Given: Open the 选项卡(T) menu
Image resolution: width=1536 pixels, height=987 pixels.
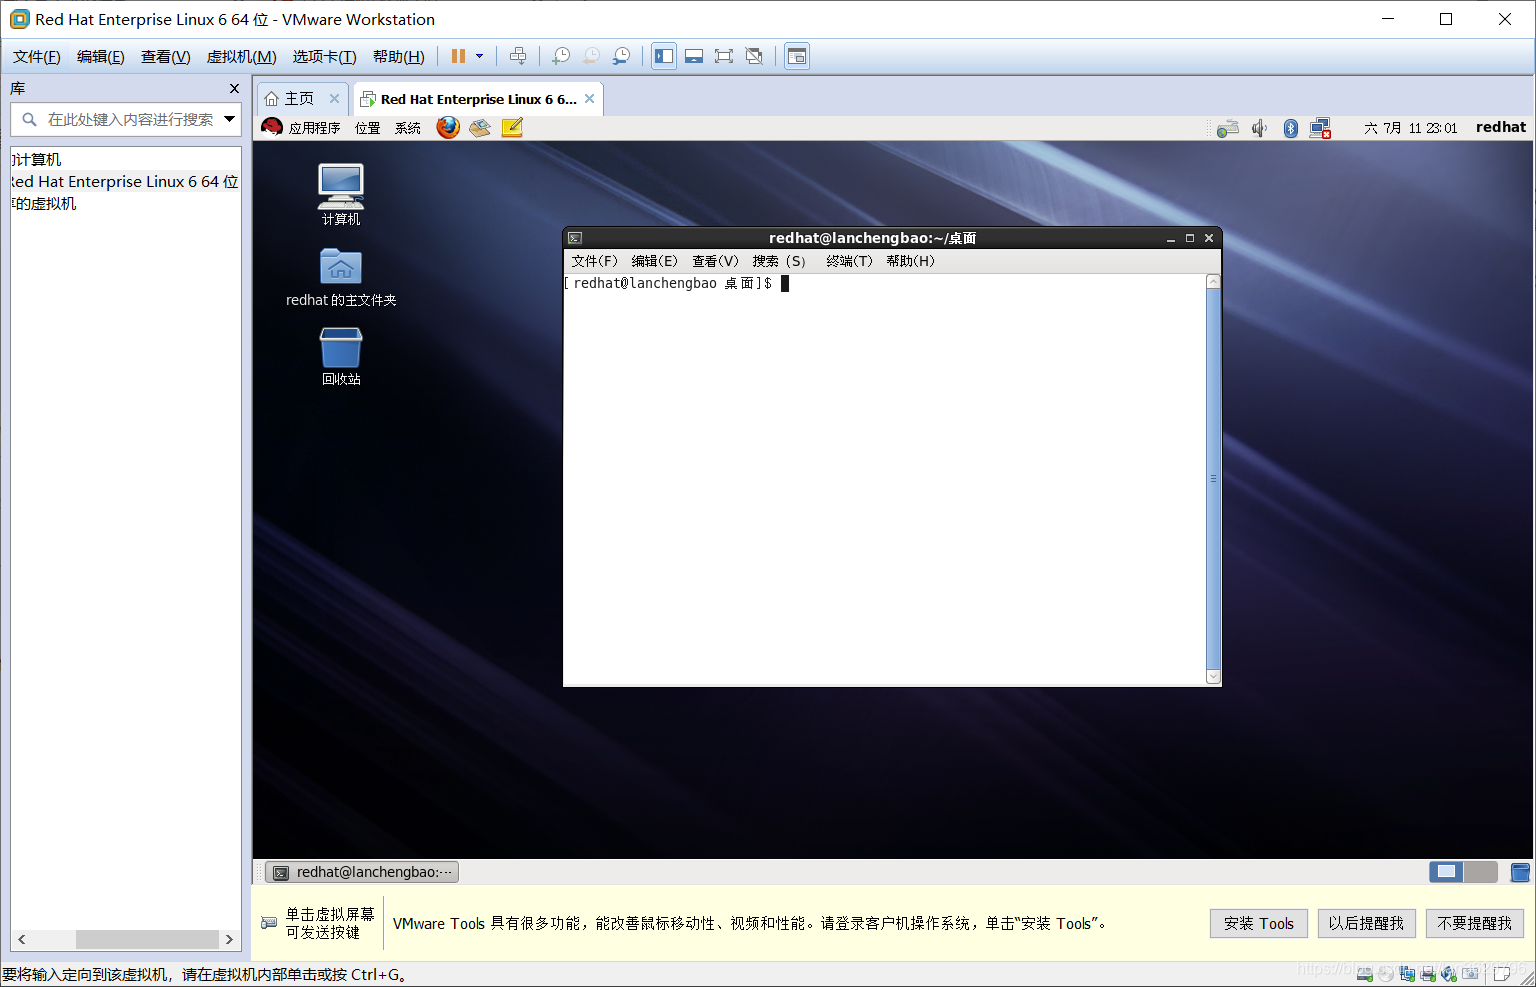Looking at the screenshot, I should pyautogui.click(x=324, y=57).
